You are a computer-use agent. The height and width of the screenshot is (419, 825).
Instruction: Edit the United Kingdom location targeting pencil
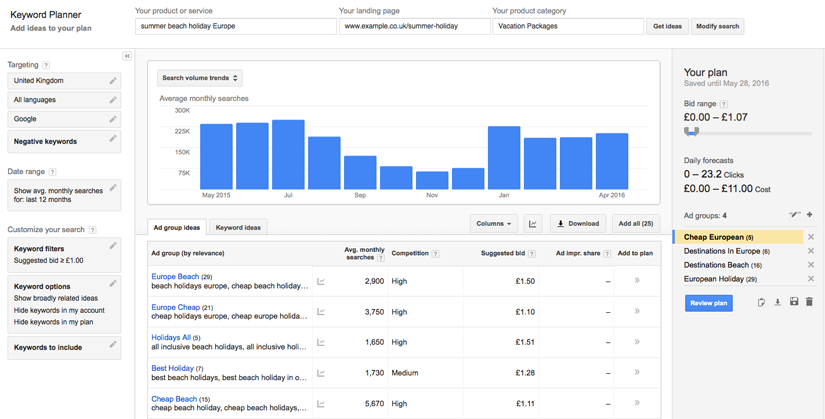(113, 81)
